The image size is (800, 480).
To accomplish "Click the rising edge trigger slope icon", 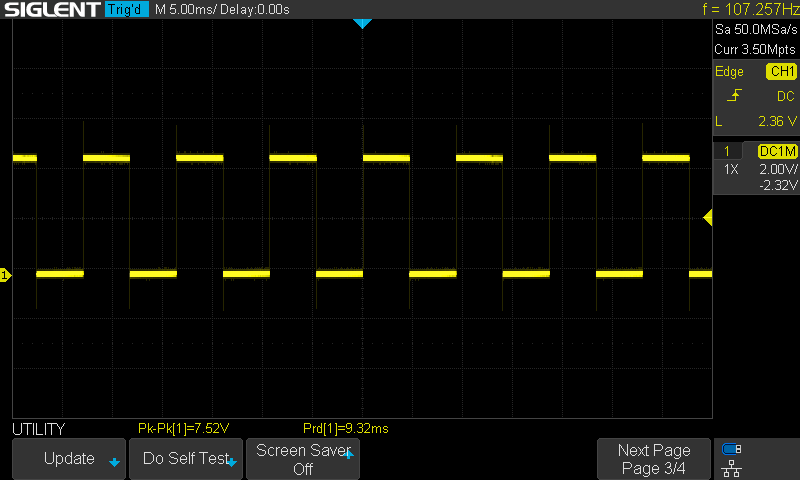I will (735, 96).
